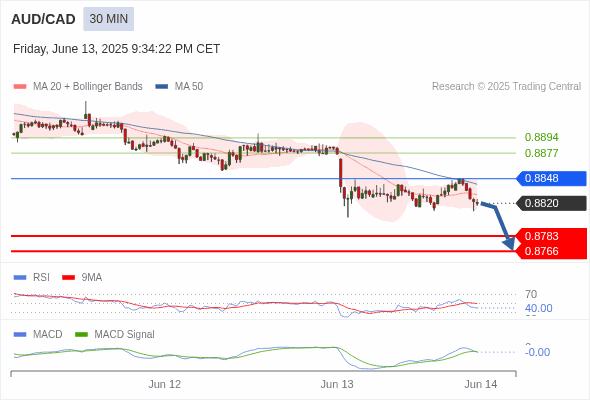Click the MA 20 + Bollinger Bands legend label
The image size is (590, 400).
point(88,87)
